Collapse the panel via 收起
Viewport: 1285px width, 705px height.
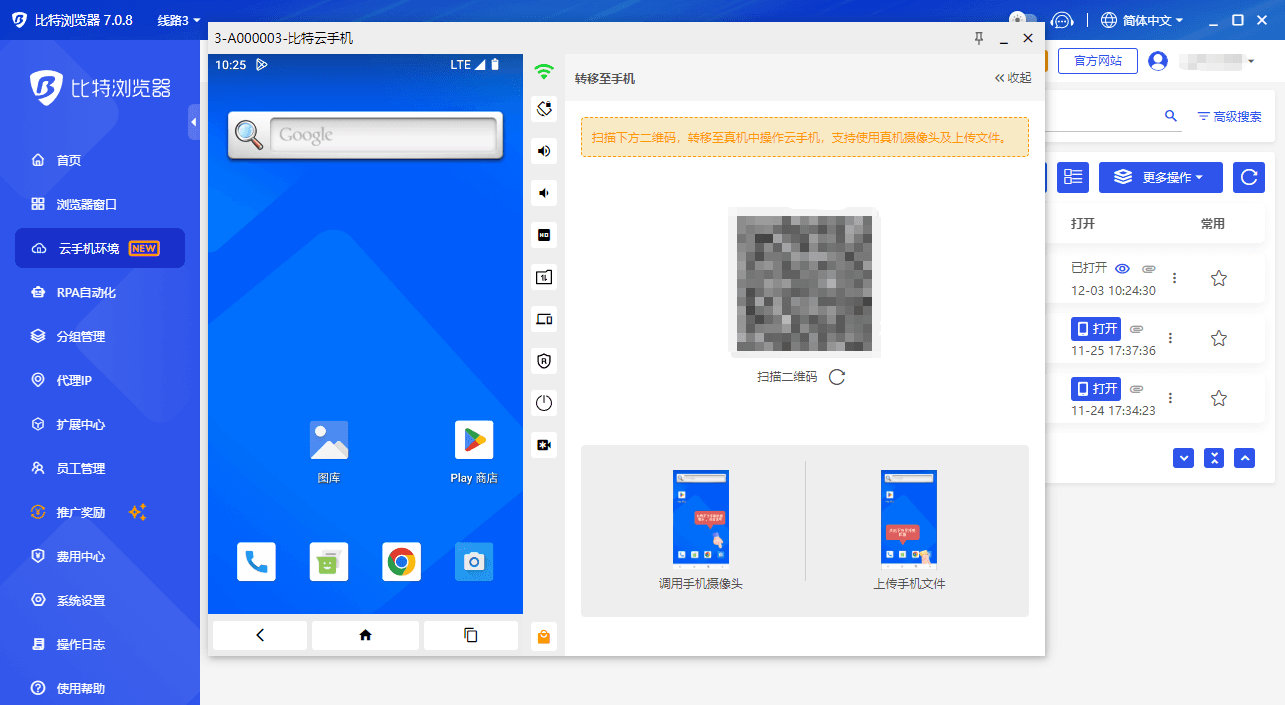click(x=1012, y=77)
